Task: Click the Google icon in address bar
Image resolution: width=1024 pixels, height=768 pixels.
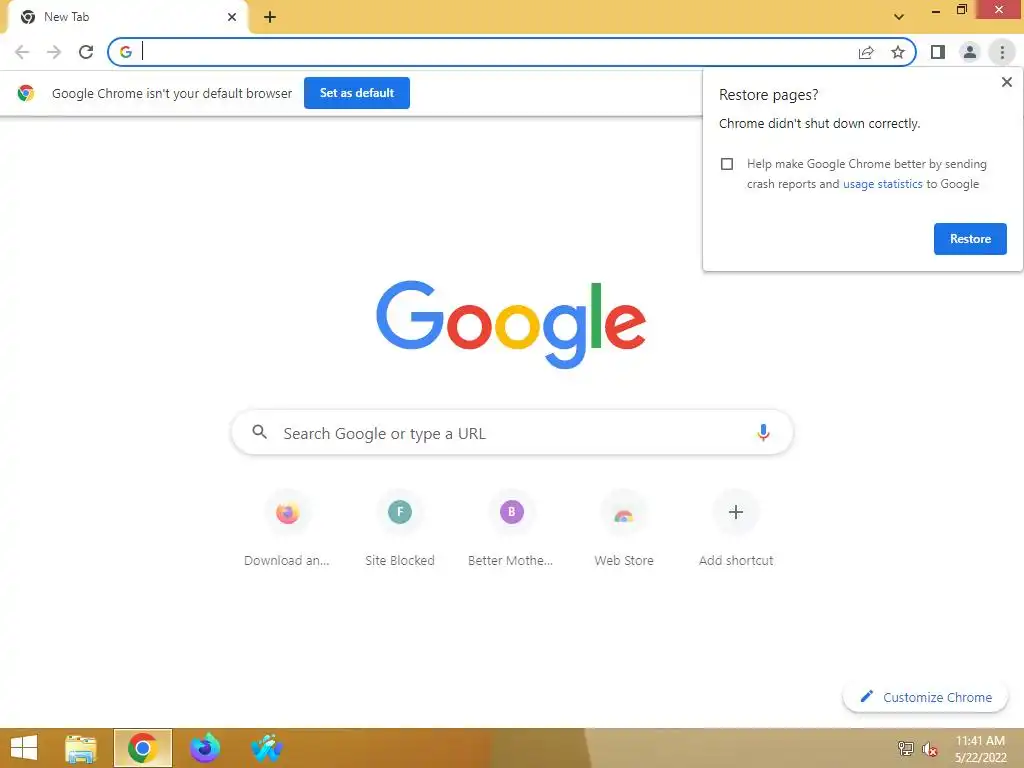Action: pyautogui.click(x=125, y=52)
